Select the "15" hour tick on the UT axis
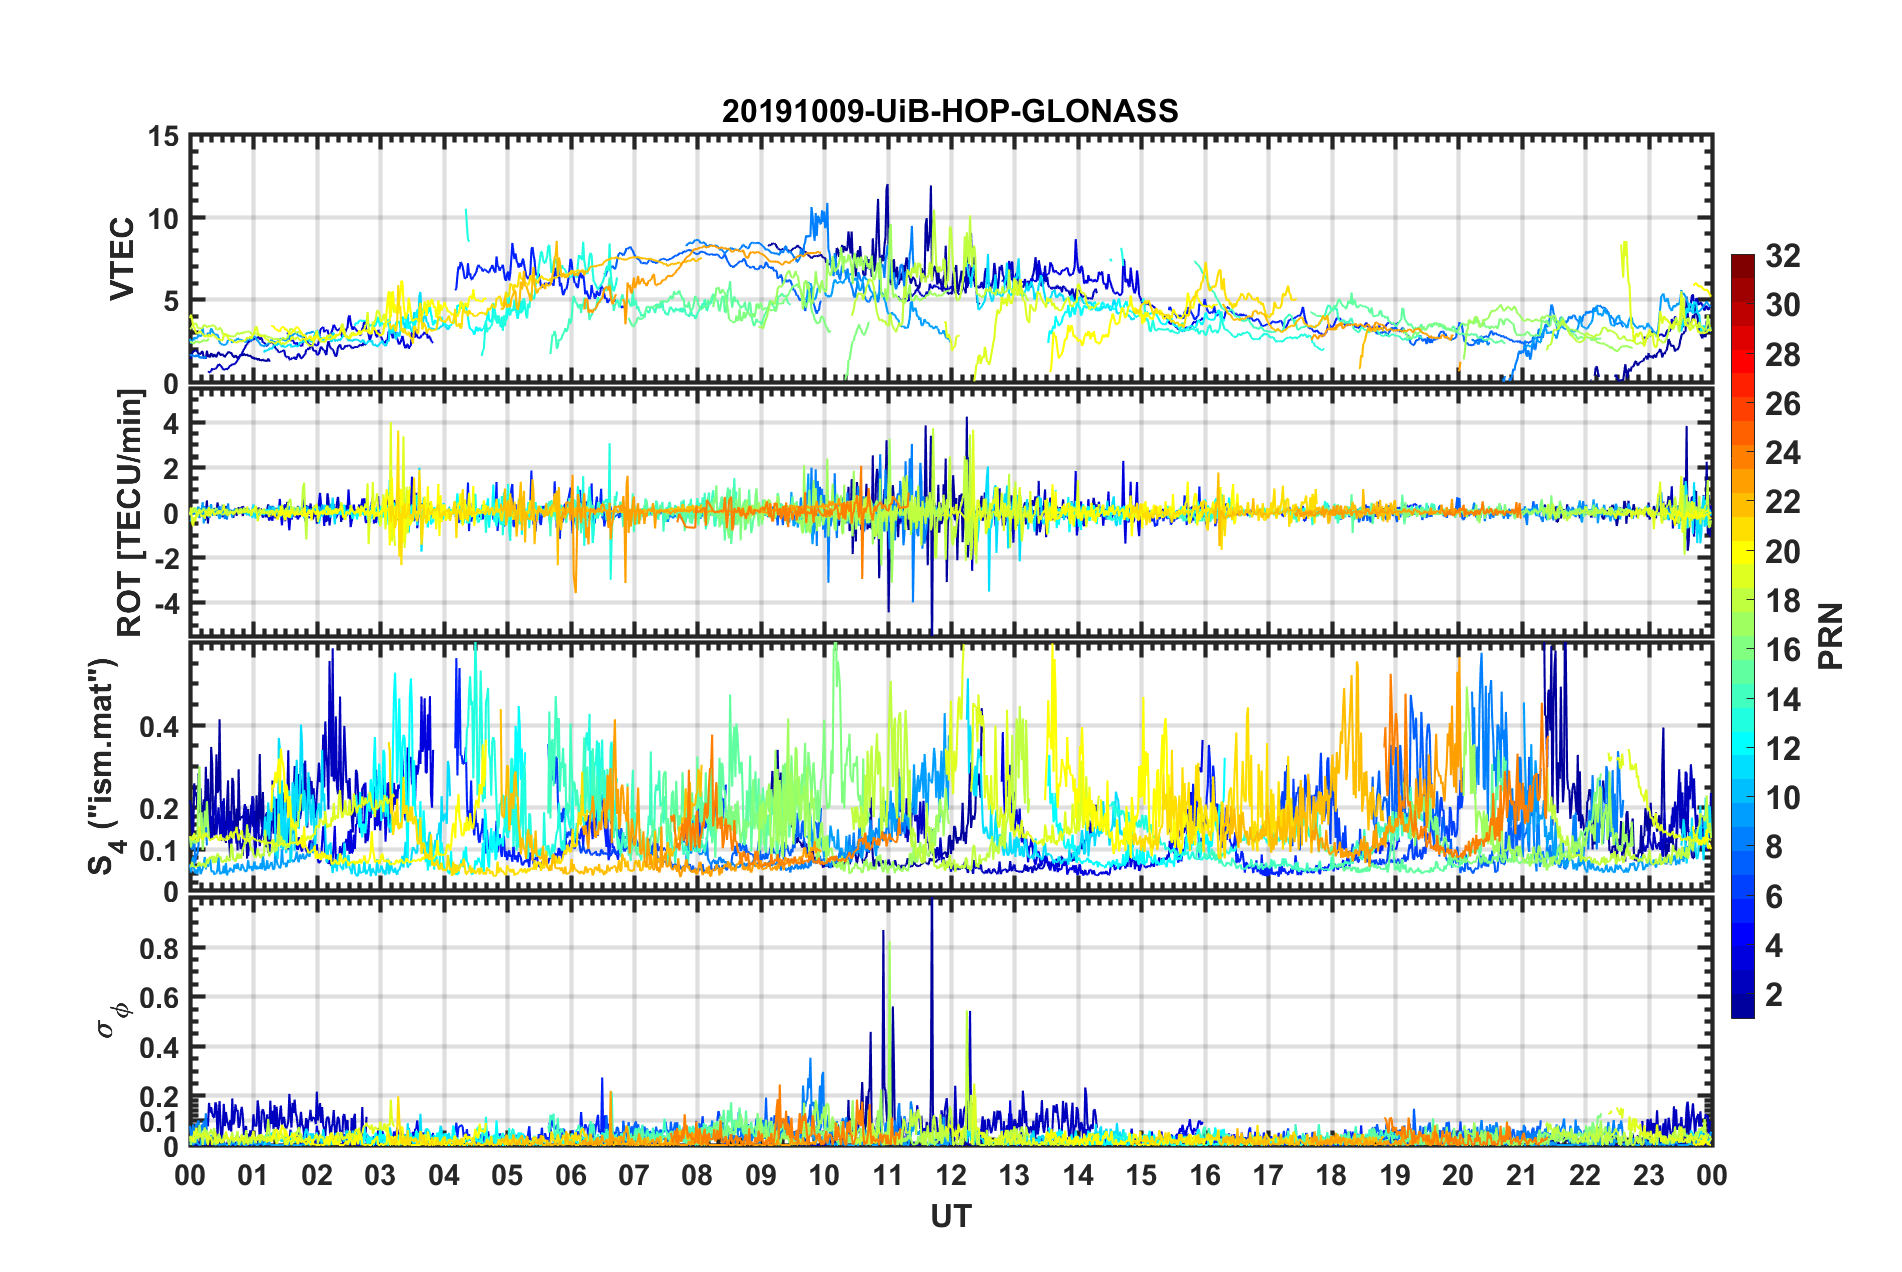Viewport: 1902px width, 1272px height. pos(1141,1175)
